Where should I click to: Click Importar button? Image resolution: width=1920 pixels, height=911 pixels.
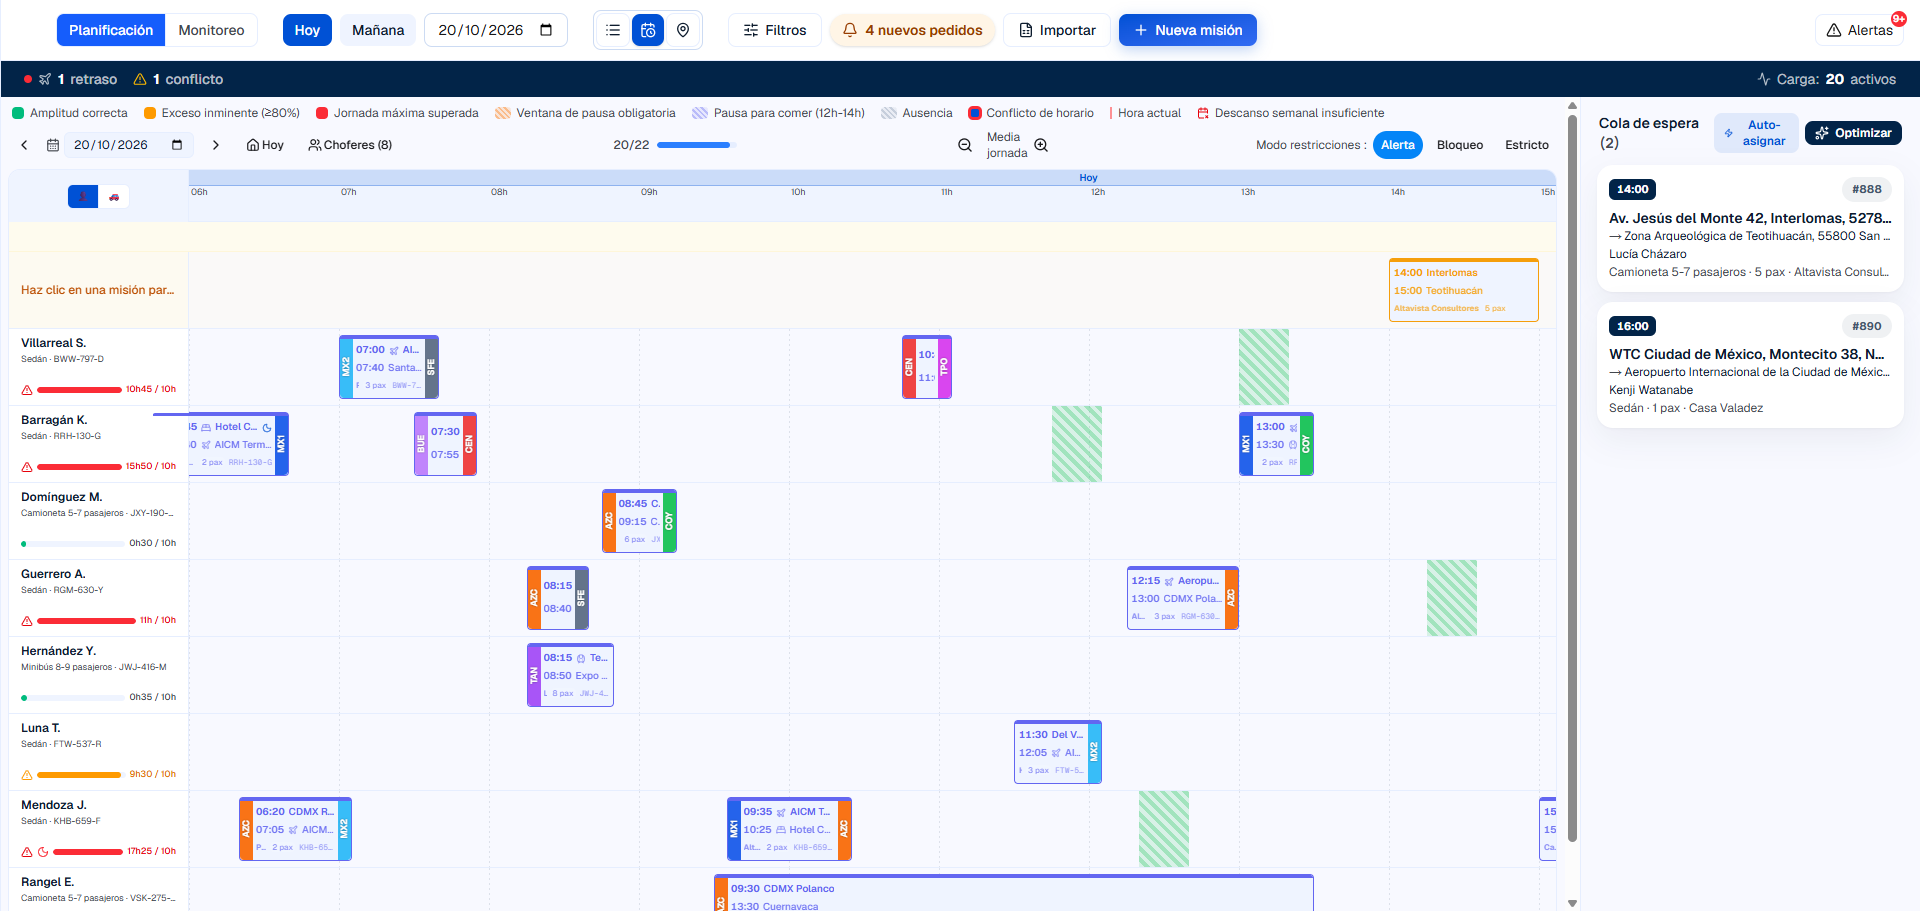pyautogui.click(x=1057, y=30)
